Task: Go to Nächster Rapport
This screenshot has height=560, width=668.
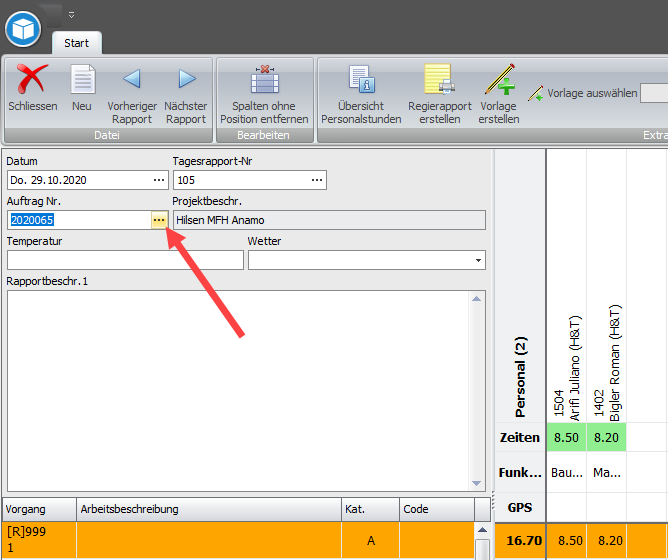Action: [x=186, y=94]
